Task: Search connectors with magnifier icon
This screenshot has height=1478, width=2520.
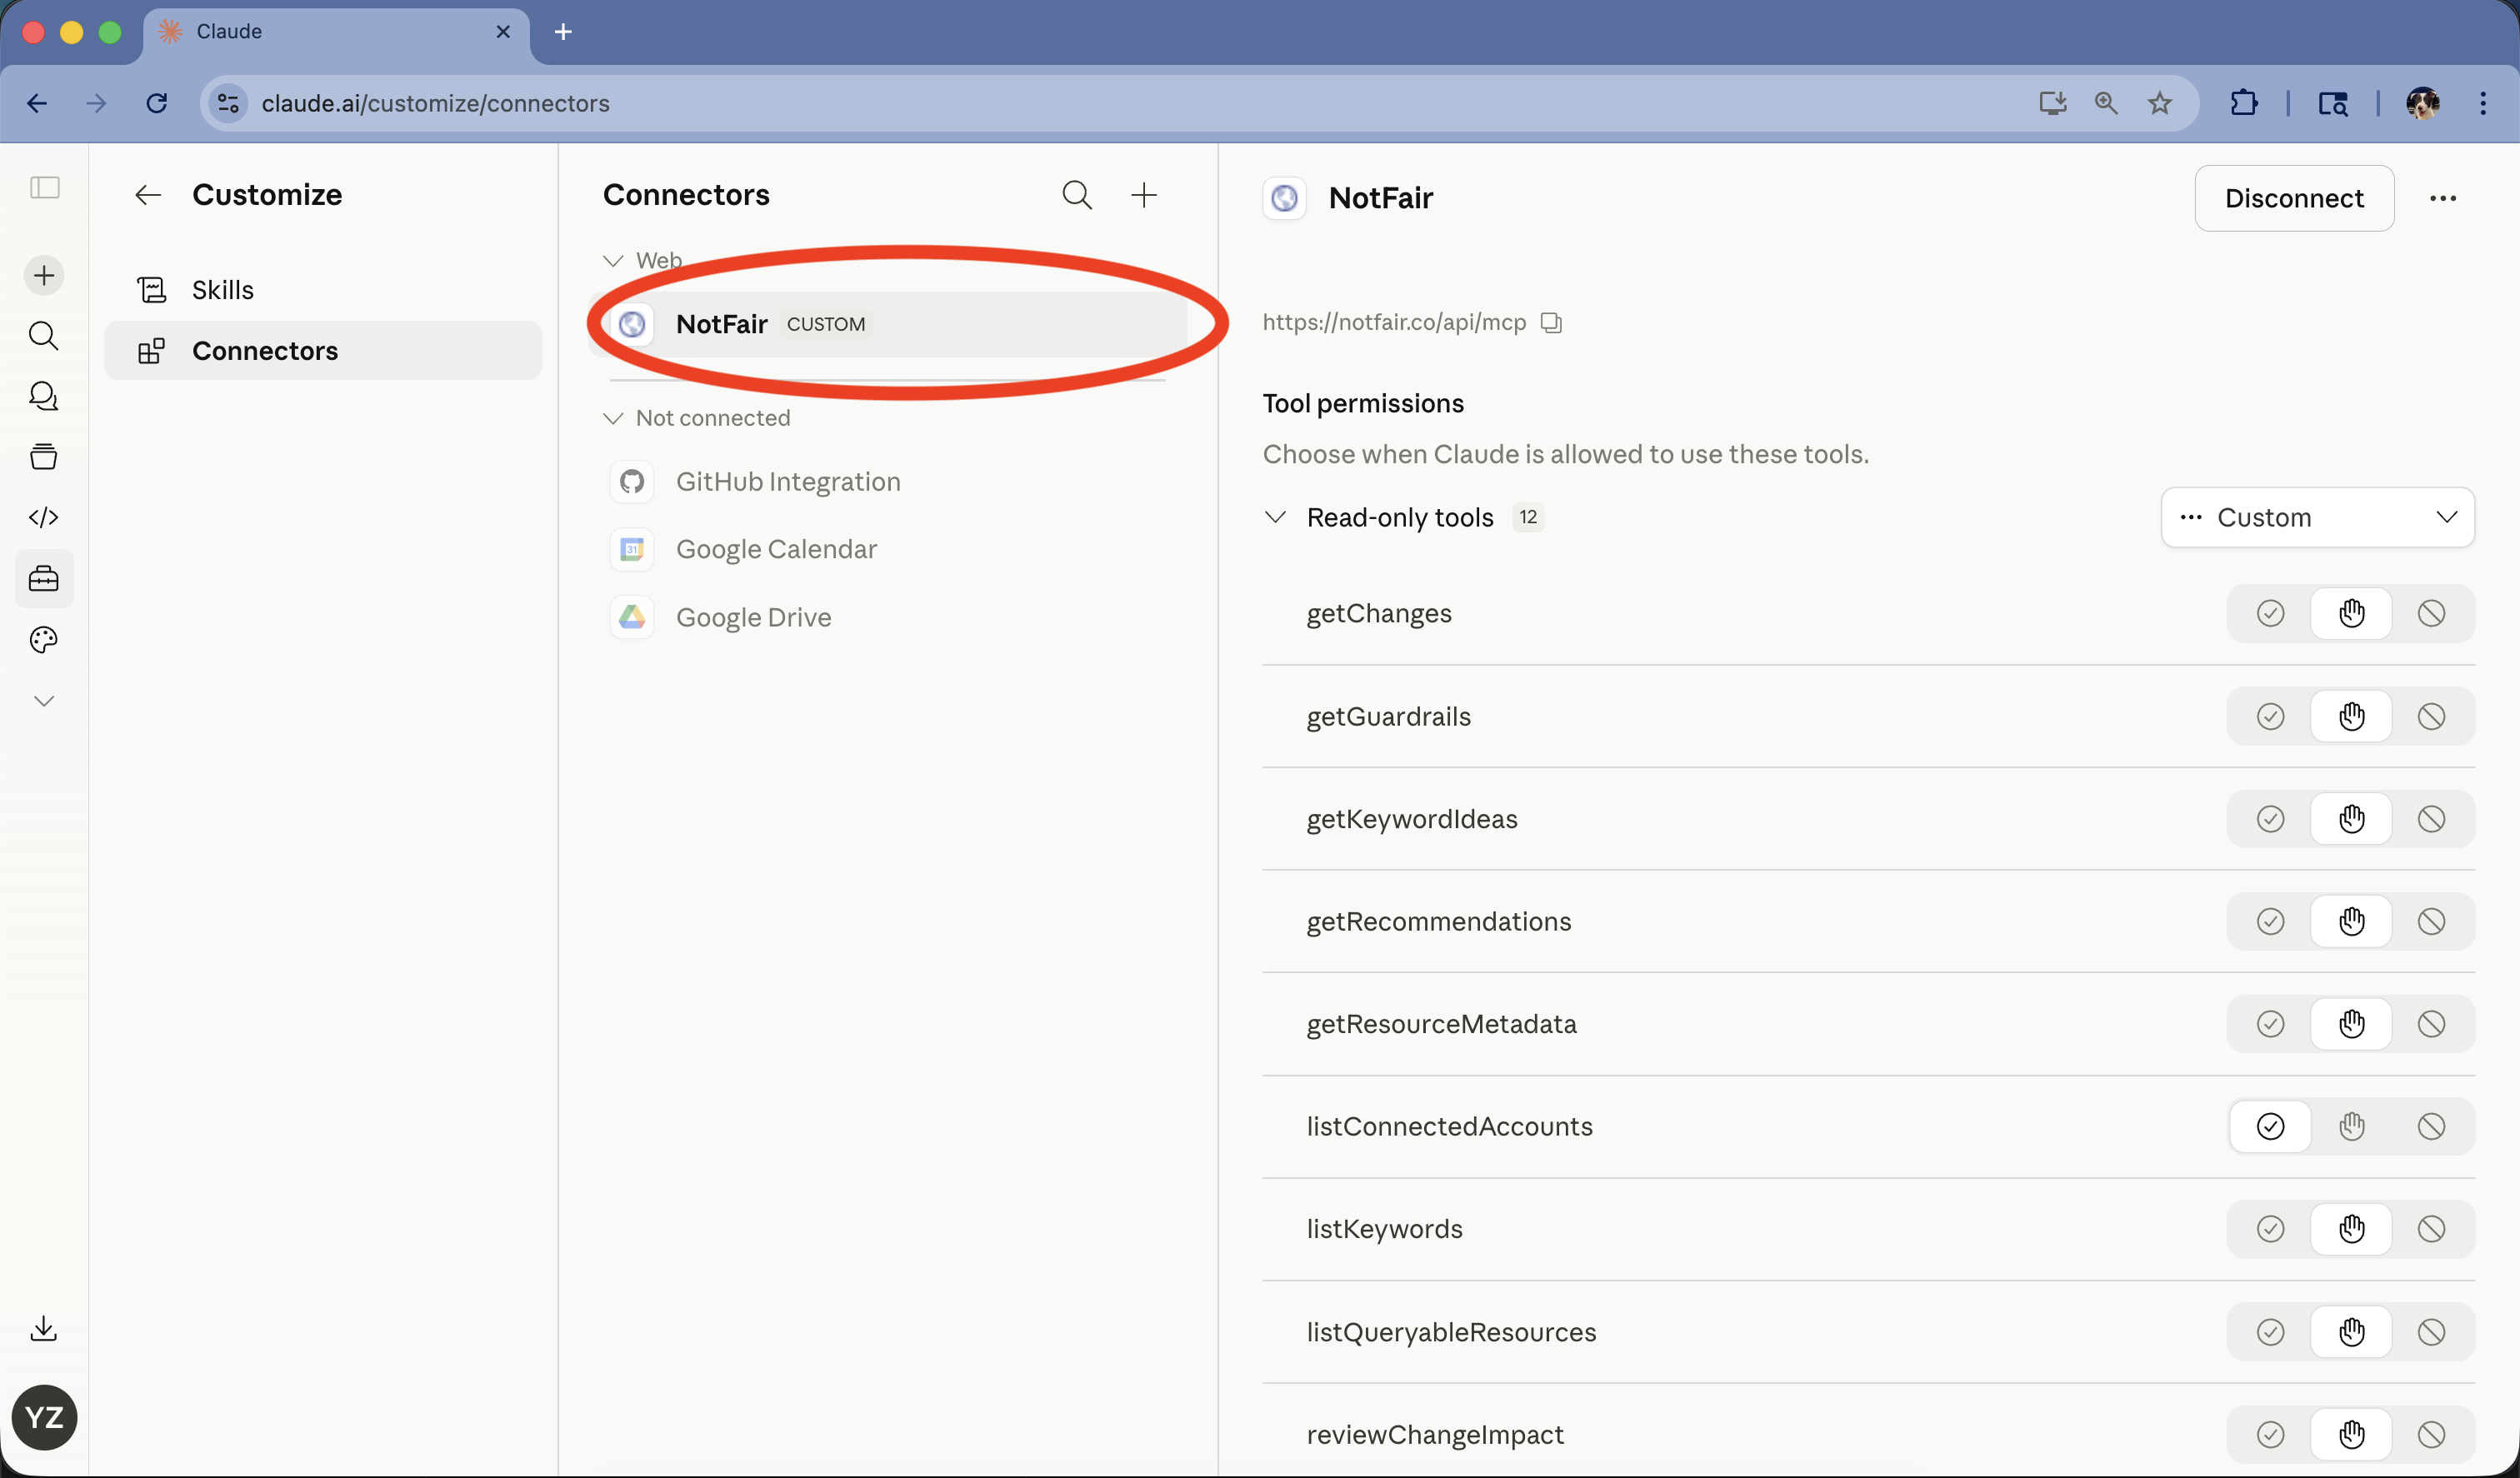Action: (1077, 195)
